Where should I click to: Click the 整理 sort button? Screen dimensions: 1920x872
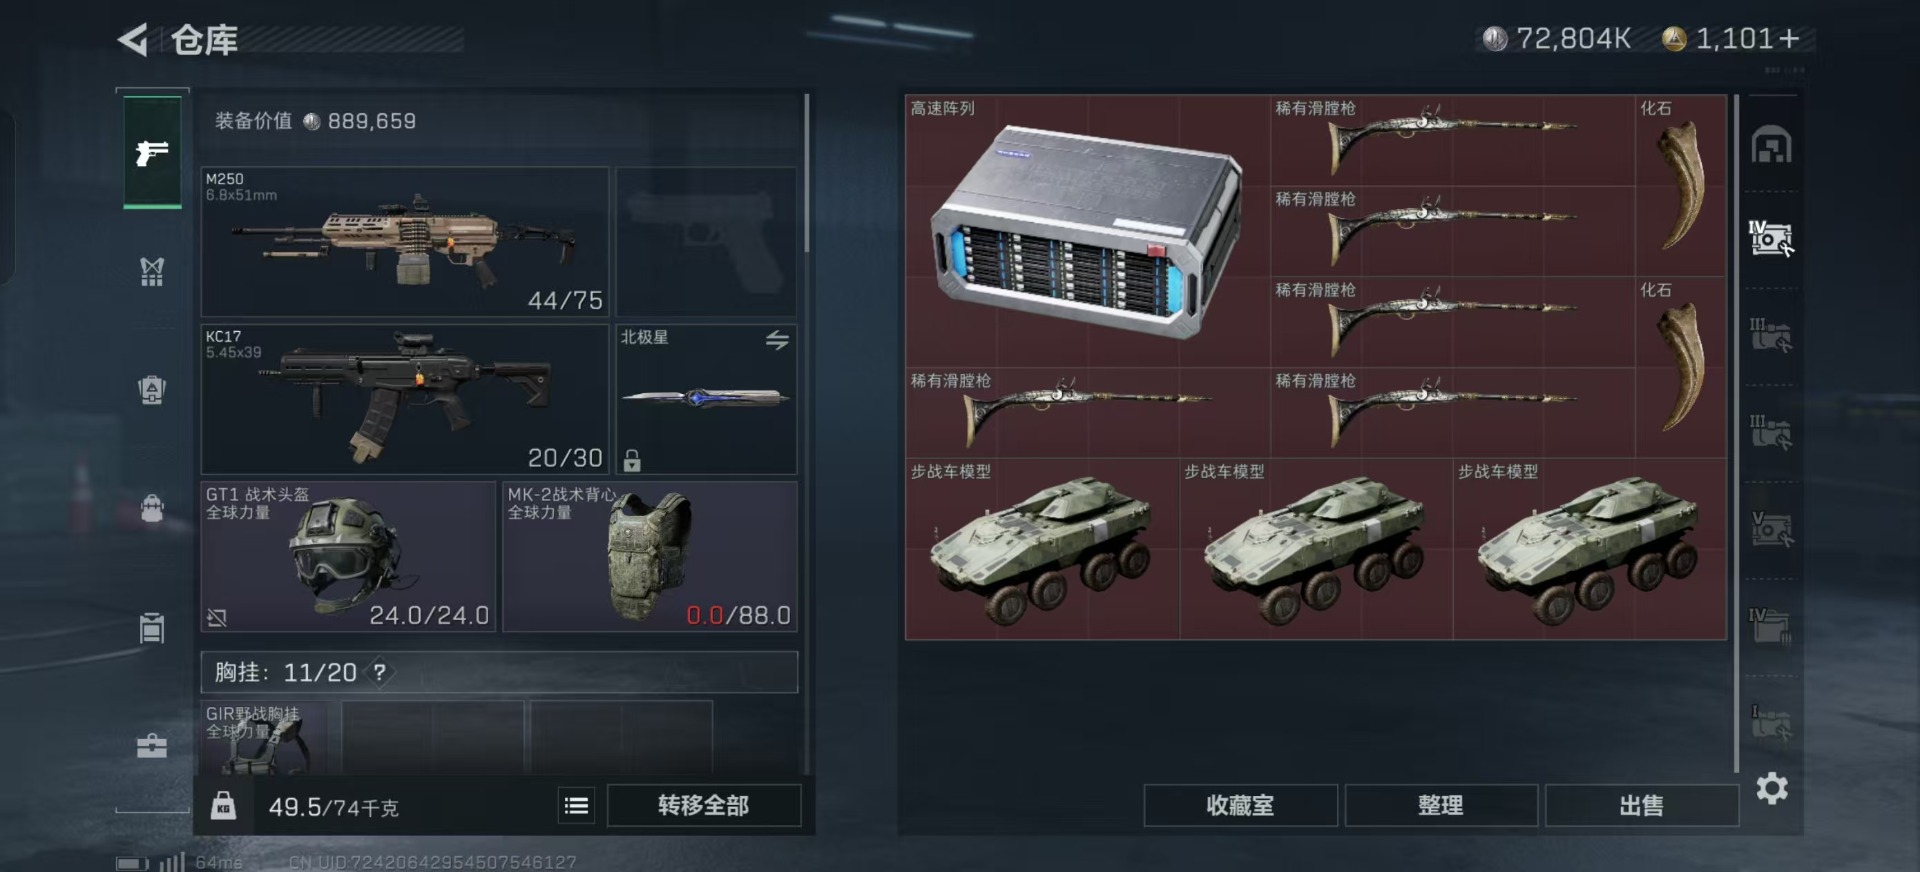(x=1441, y=806)
